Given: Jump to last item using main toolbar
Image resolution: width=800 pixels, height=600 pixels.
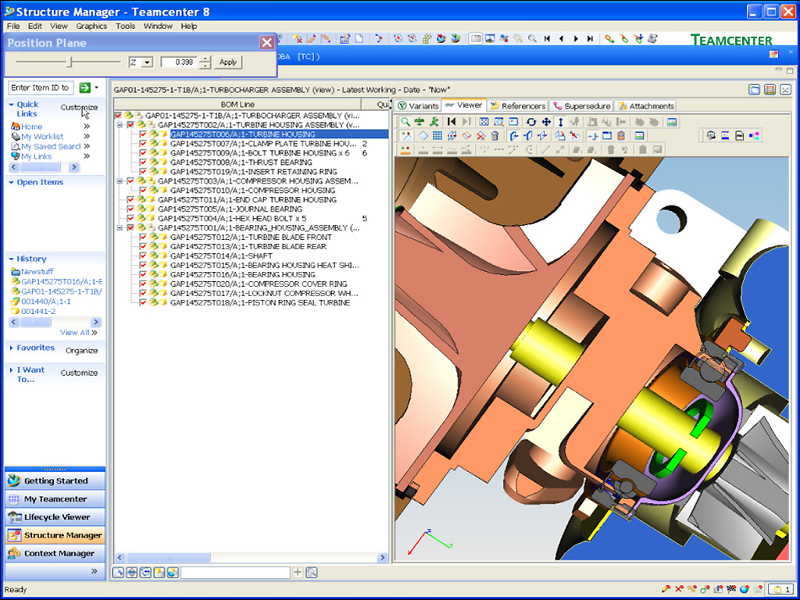Looking at the screenshot, I should (x=590, y=39).
